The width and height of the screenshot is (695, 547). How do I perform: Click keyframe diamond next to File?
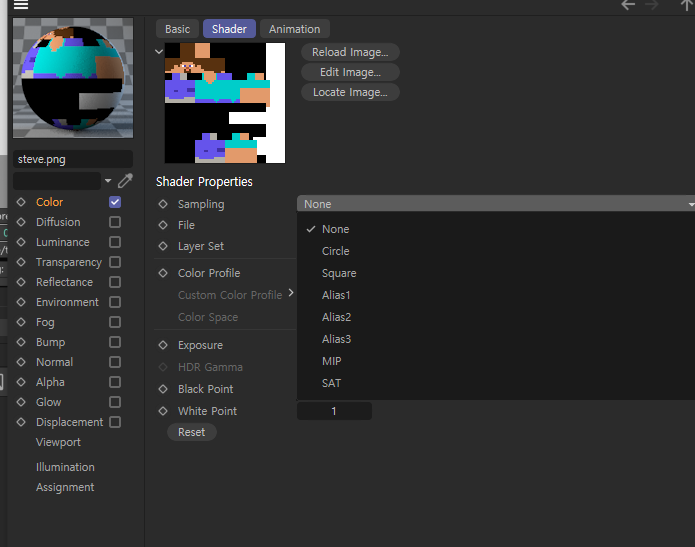[x=163, y=225]
